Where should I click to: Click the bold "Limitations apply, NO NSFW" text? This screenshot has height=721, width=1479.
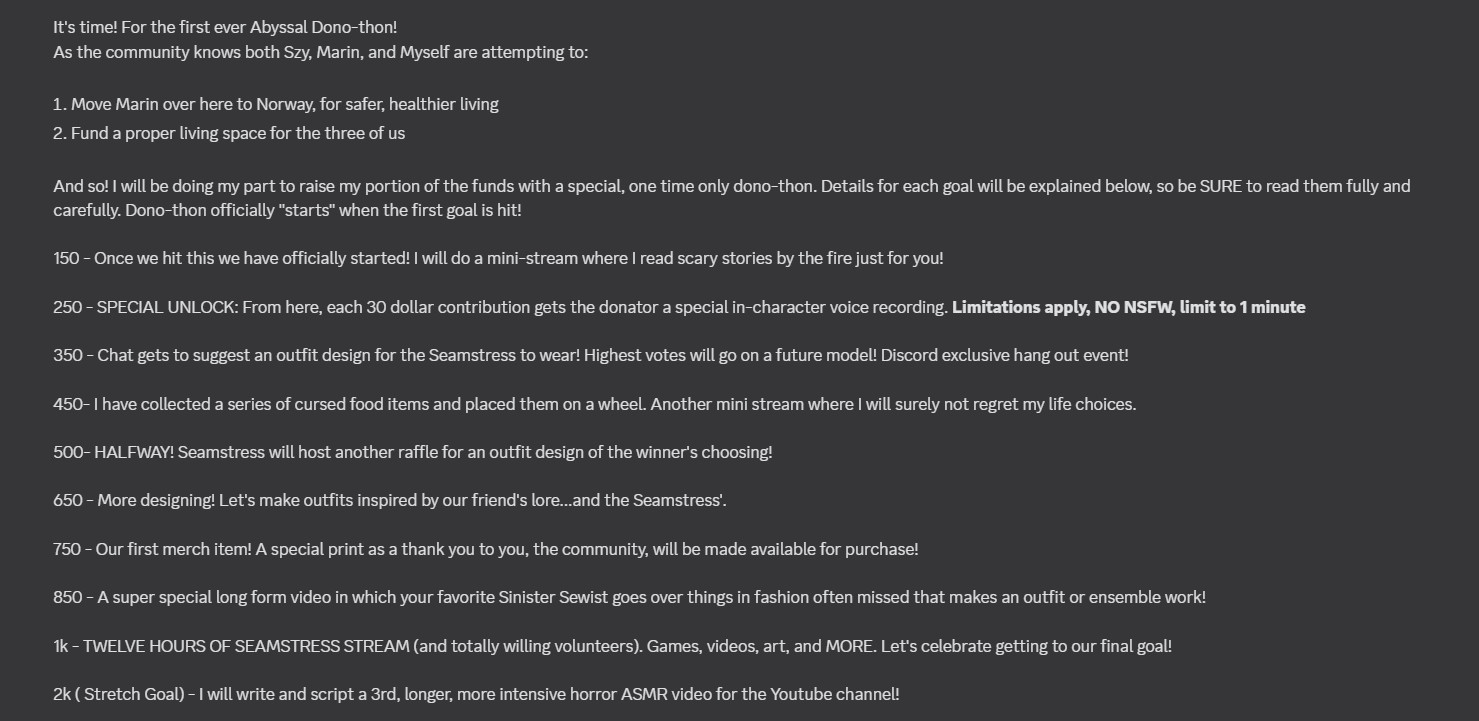1062,307
